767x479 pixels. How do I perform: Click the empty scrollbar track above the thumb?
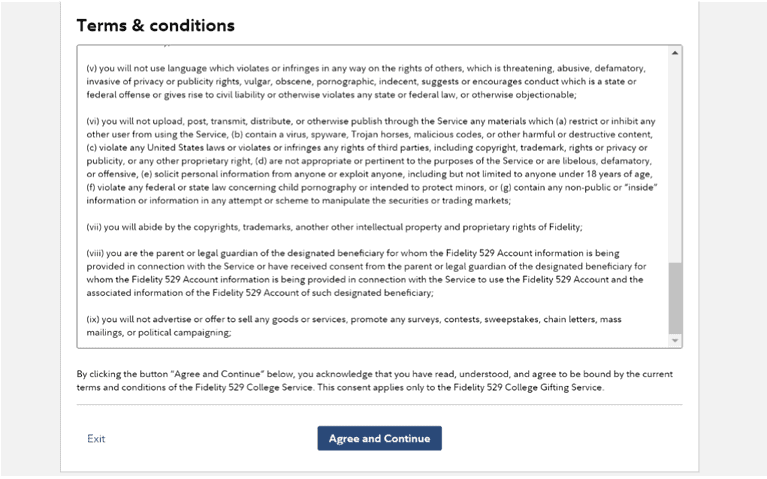pyautogui.click(x=675, y=160)
